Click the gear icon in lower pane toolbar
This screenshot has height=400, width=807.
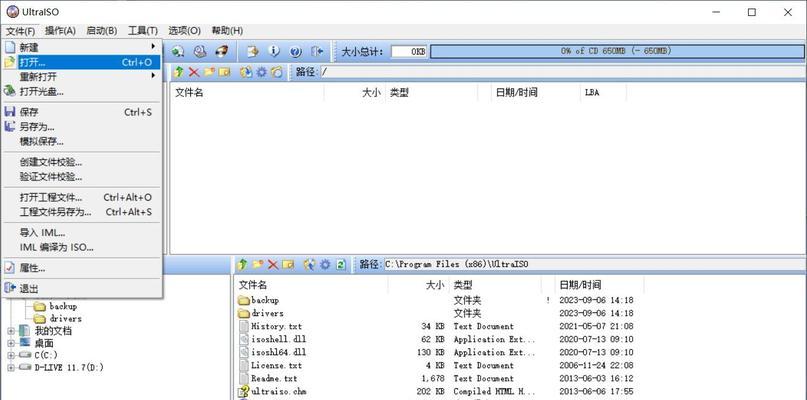pyautogui.click(x=325, y=265)
